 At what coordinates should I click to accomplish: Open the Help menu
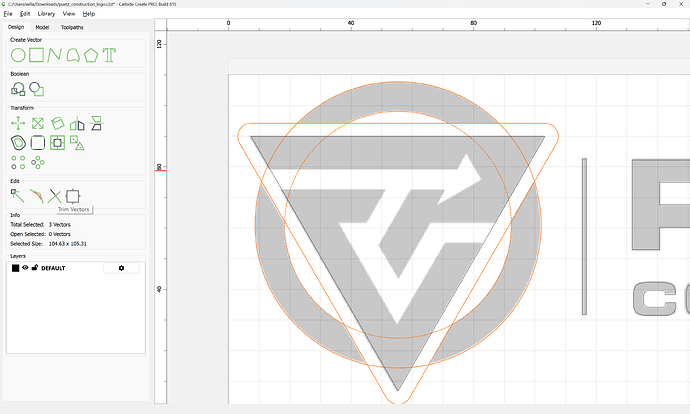tap(88, 14)
